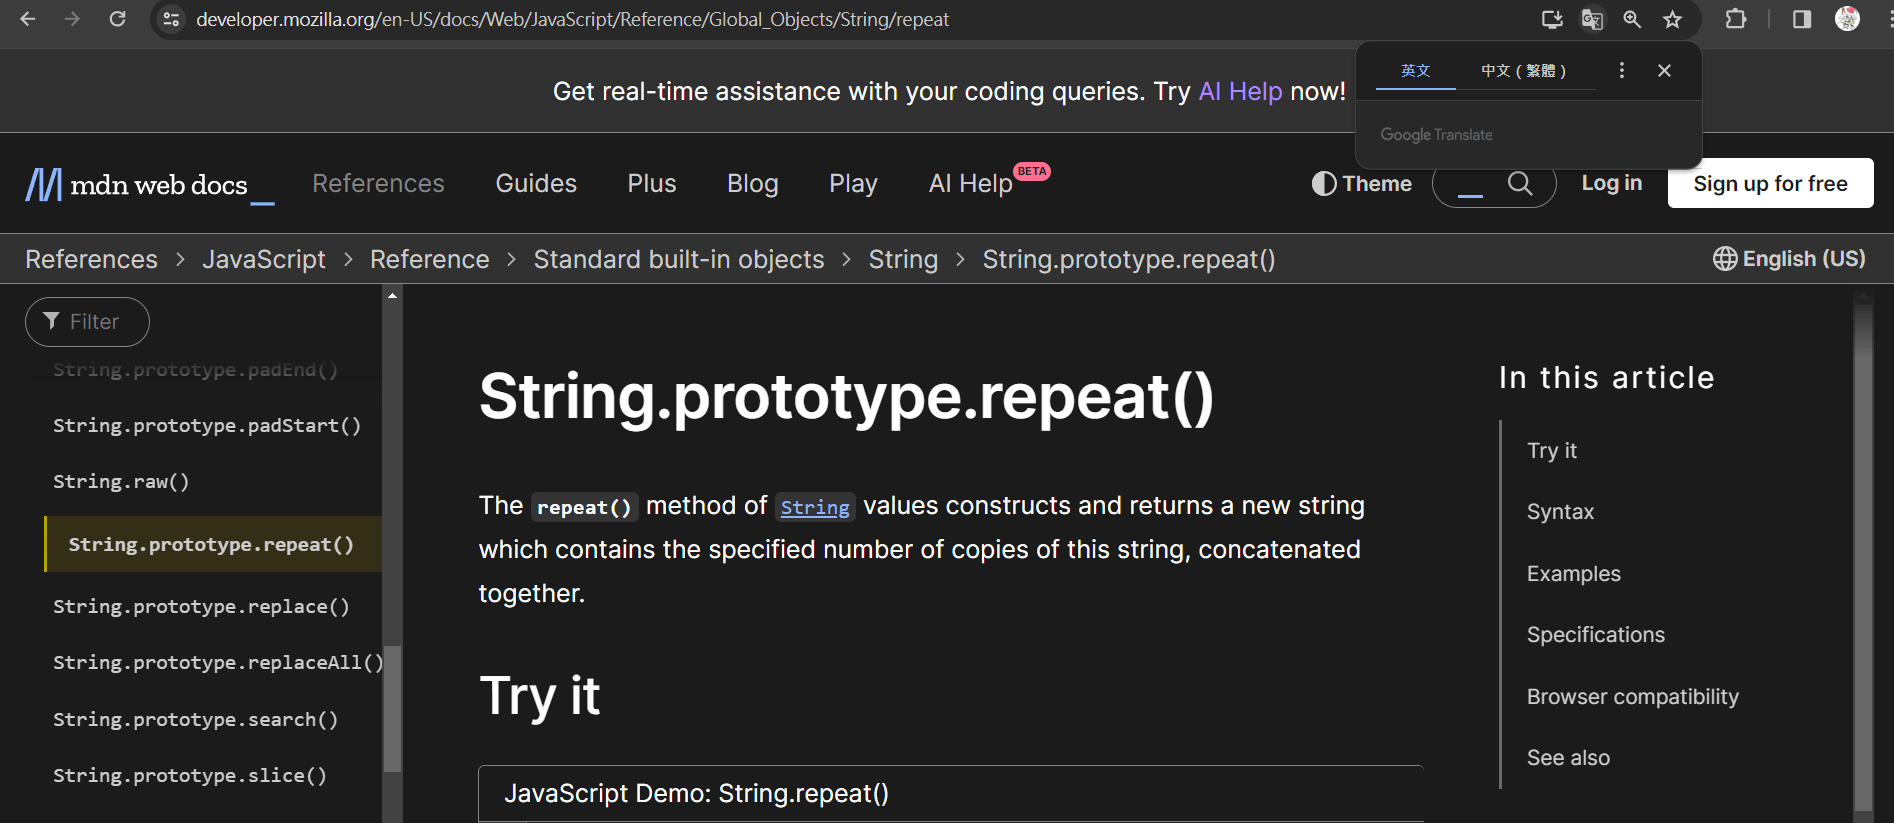Open the English (US) language selector

click(1789, 259)
